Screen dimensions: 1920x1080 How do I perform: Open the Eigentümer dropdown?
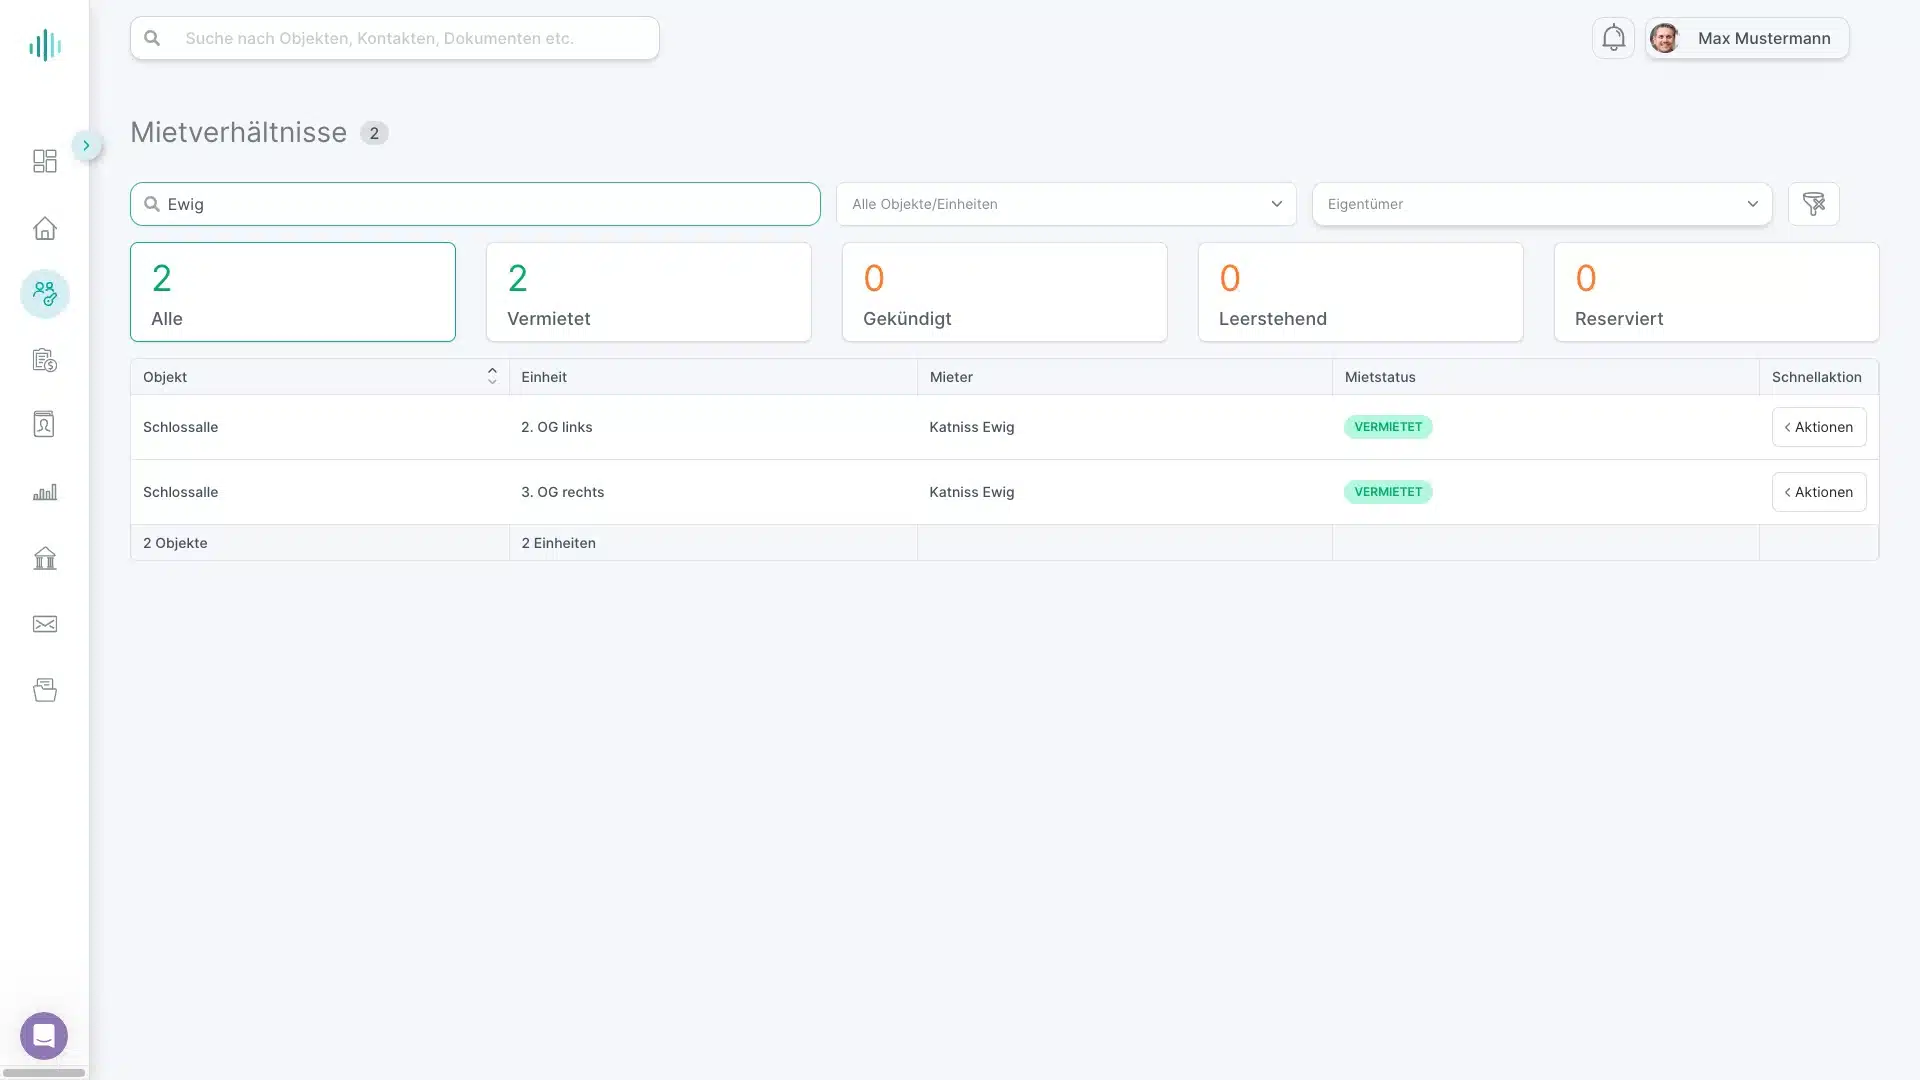pyautogui.click(x=1542, y=204)
